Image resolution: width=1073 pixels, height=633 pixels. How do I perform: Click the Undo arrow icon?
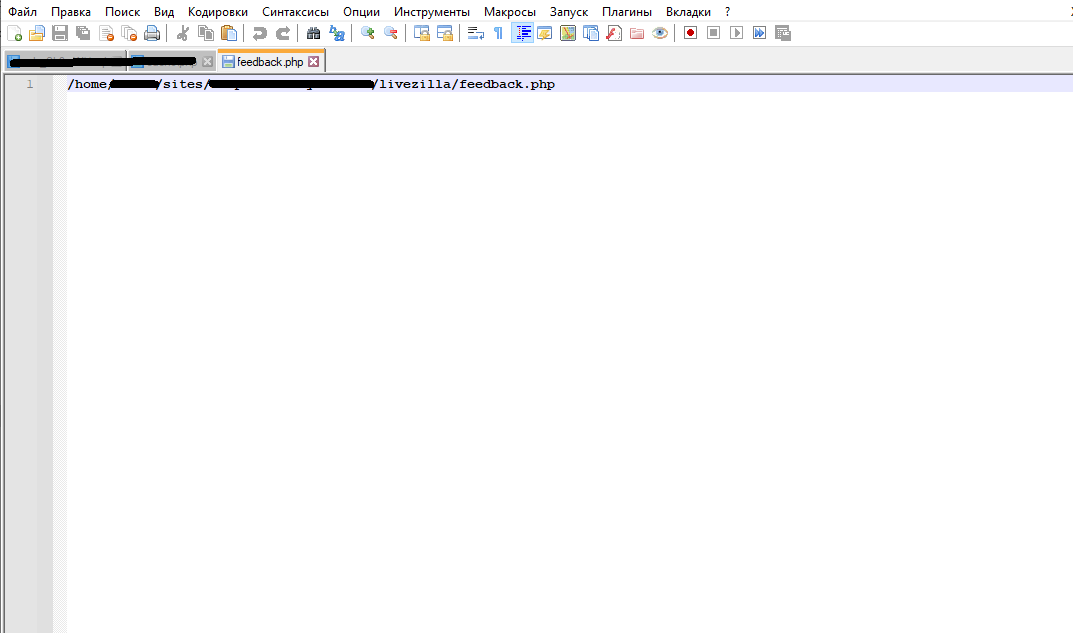tap(260, 33)
